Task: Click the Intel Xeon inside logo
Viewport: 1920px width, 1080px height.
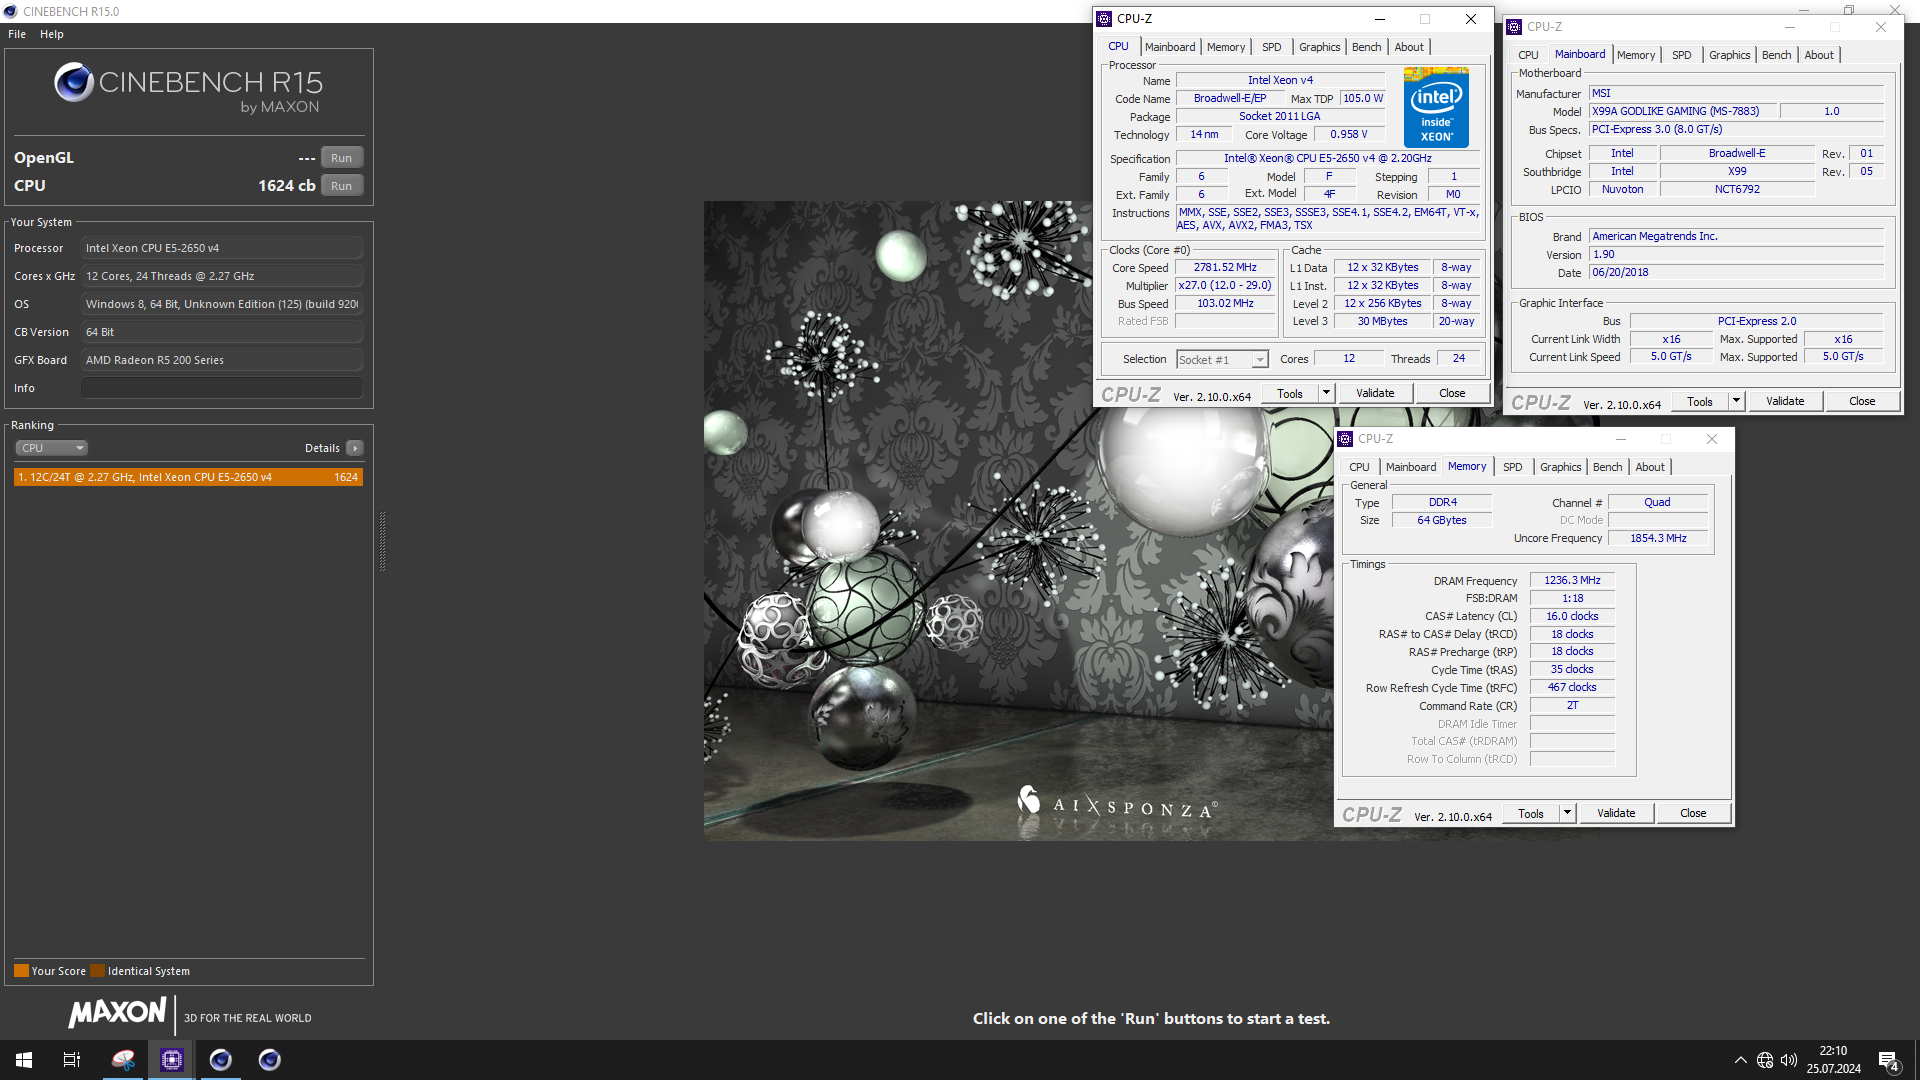Action: (1436, 108)
